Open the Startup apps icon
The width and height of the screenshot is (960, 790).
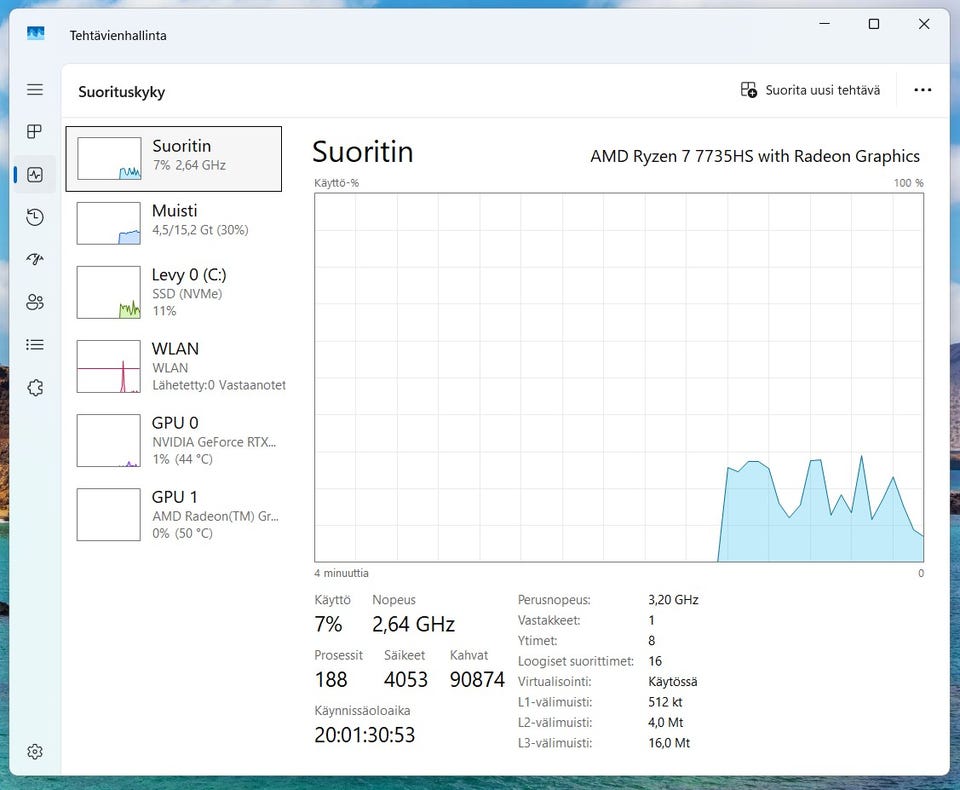click(35, 259)
